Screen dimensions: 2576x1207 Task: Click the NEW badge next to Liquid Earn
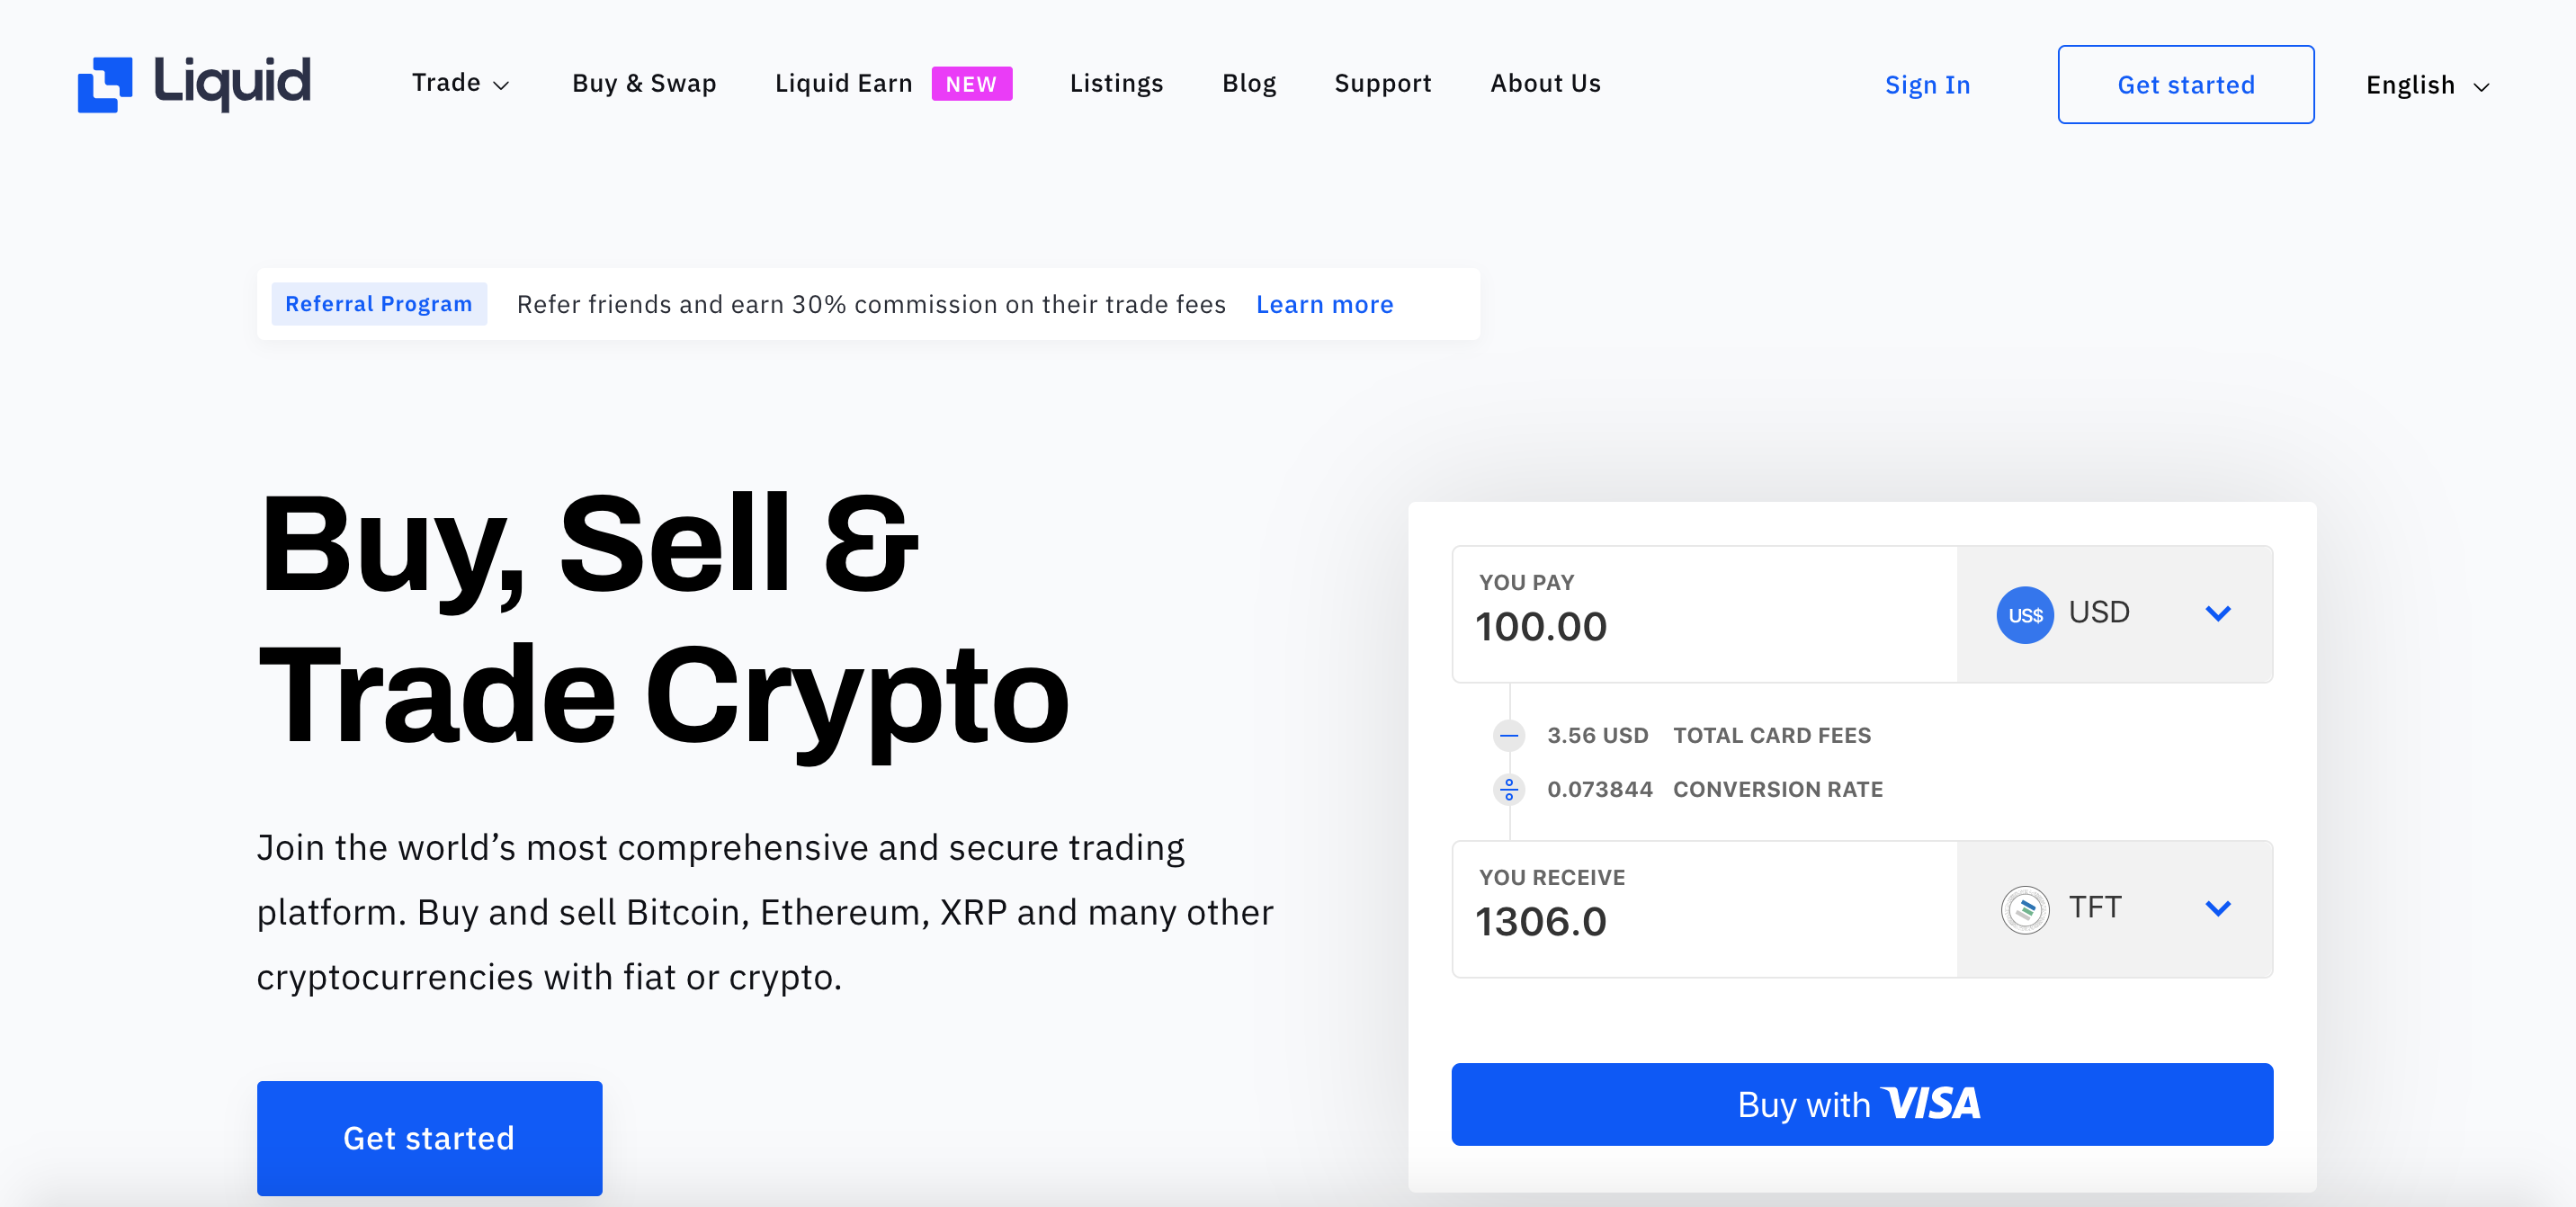pos(971,84)
